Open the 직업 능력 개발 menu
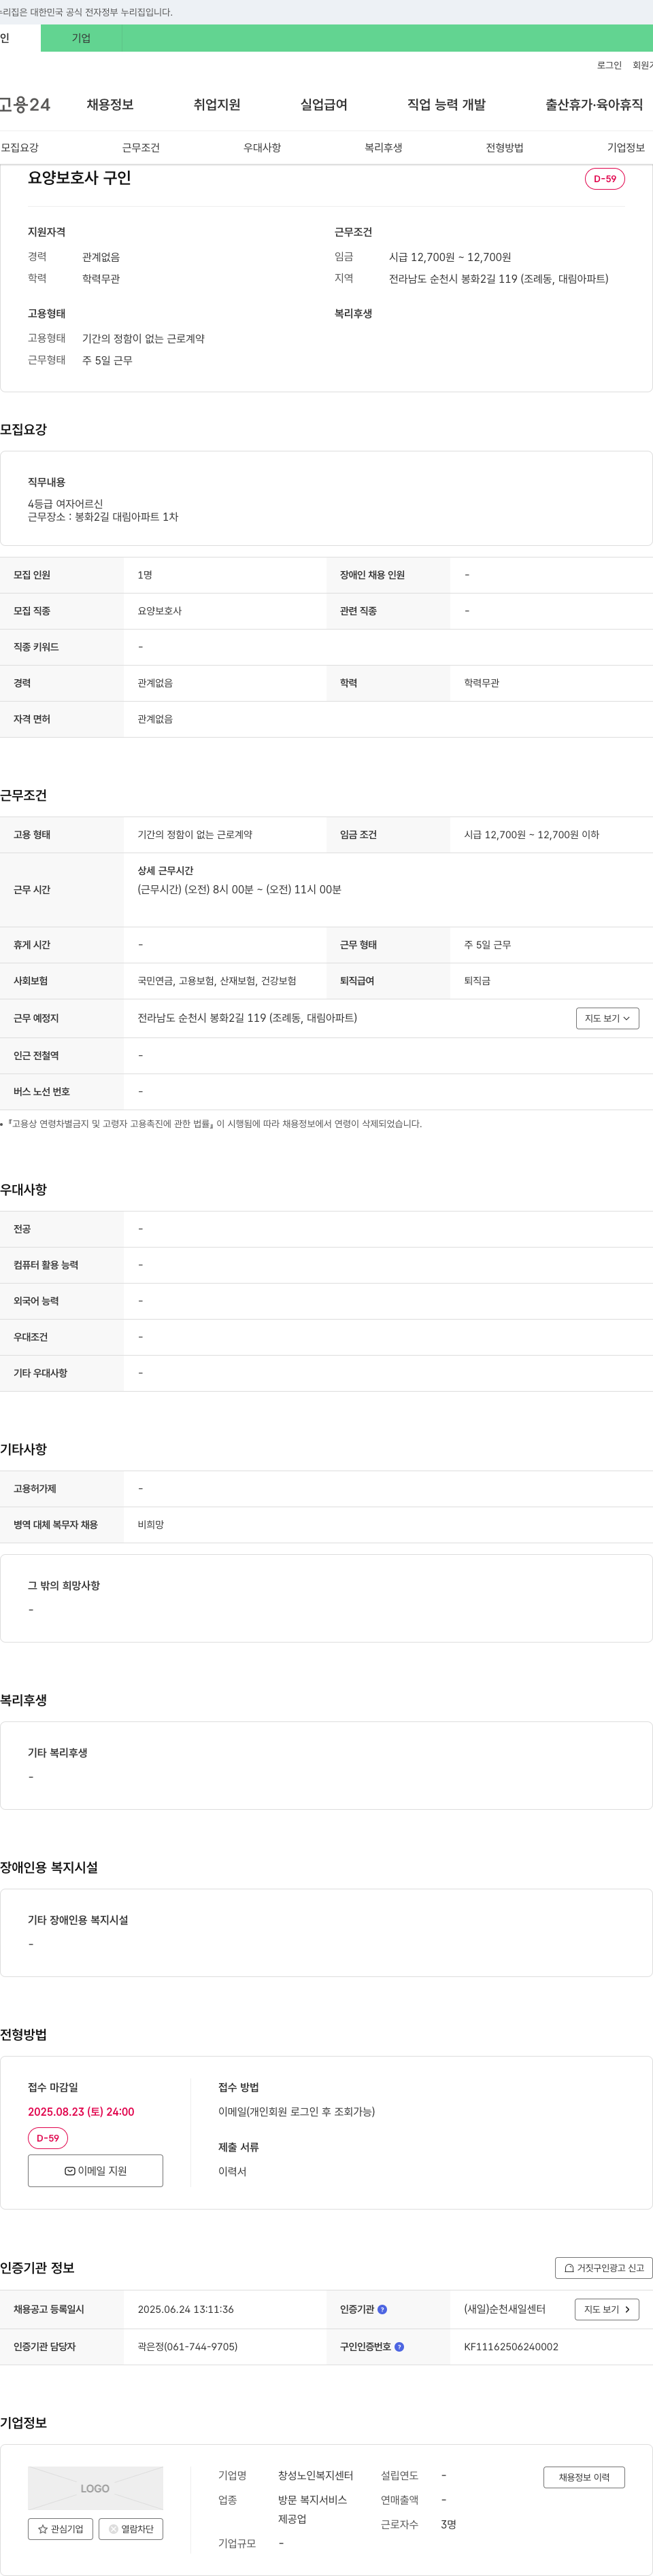Viewport: 653px width, 2576px height. [446, 105]
